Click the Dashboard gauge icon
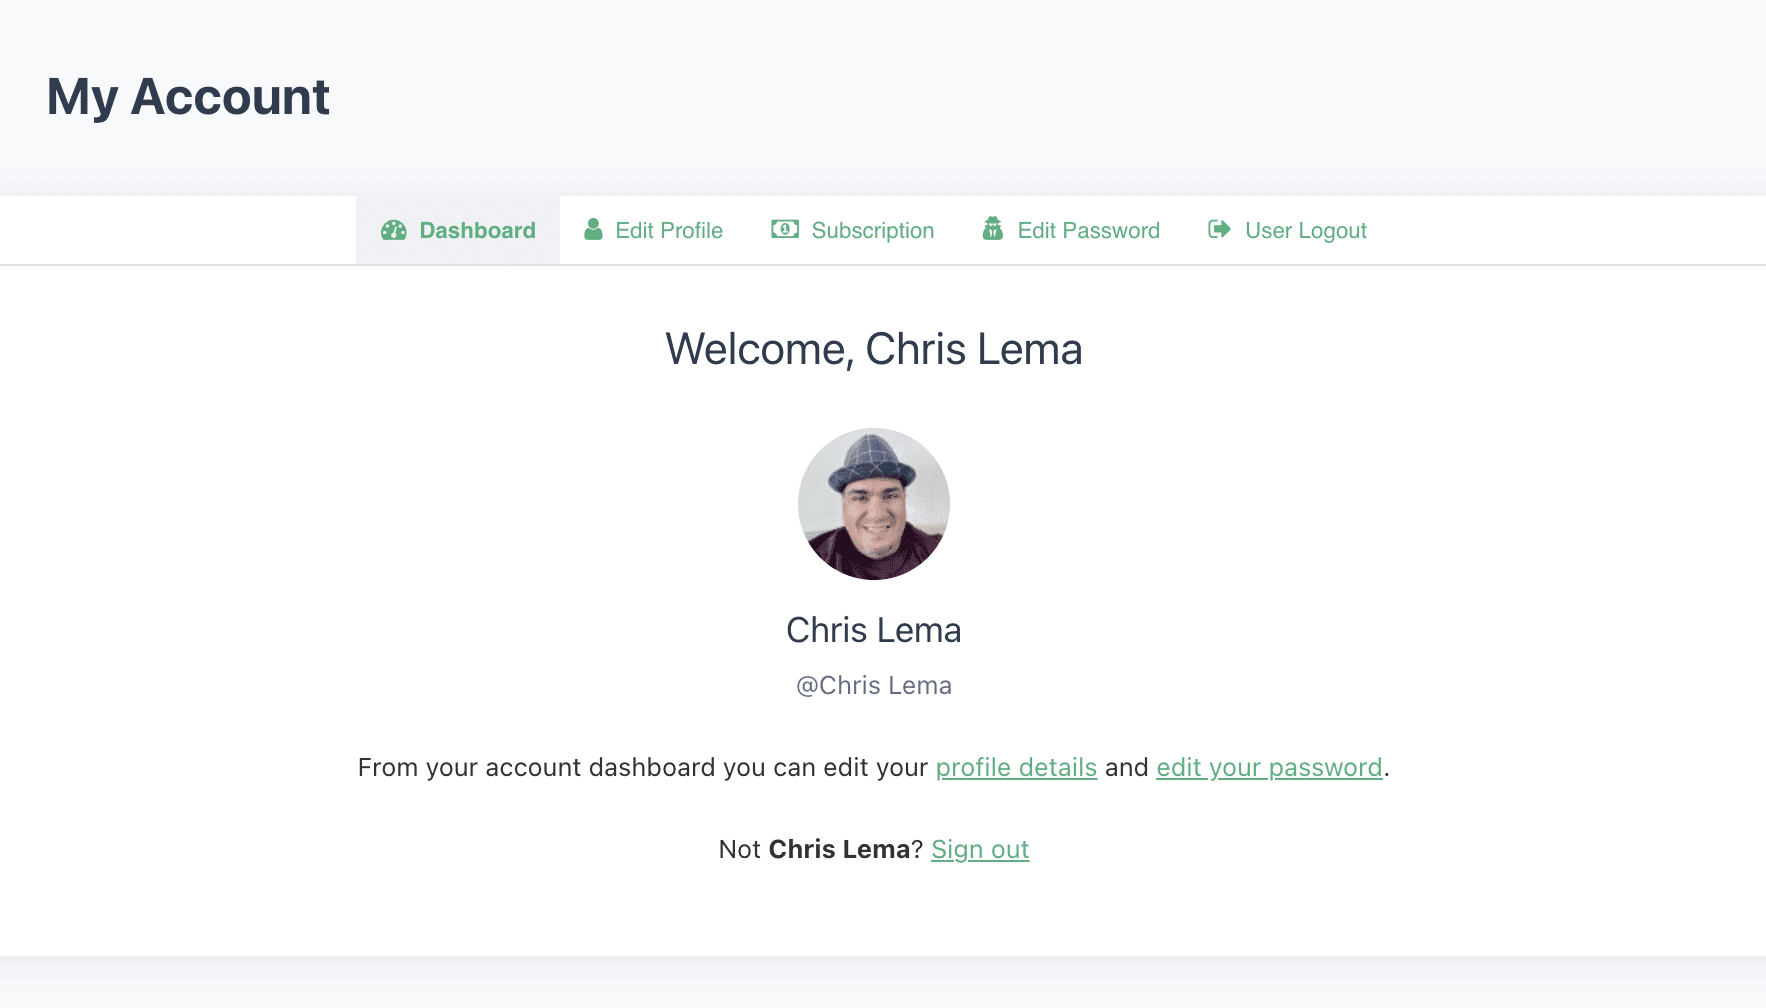This screenshot has height=1008, width=1766. [394, 229]
